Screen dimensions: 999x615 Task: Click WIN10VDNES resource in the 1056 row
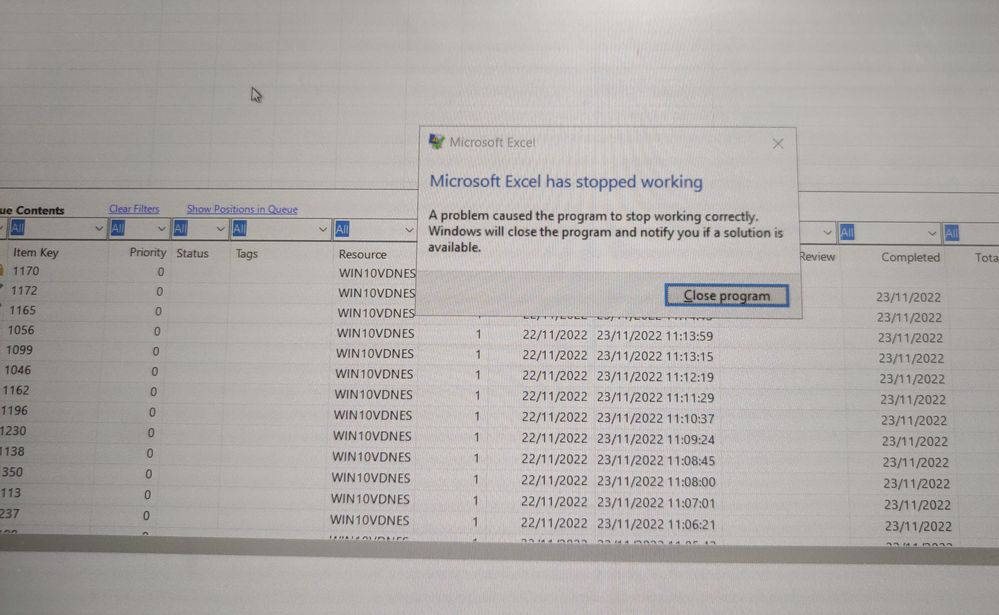point(375,333)
